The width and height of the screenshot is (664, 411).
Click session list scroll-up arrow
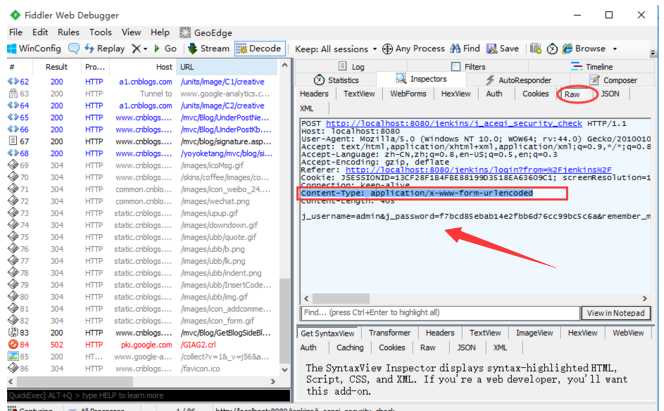coord(285,66)
